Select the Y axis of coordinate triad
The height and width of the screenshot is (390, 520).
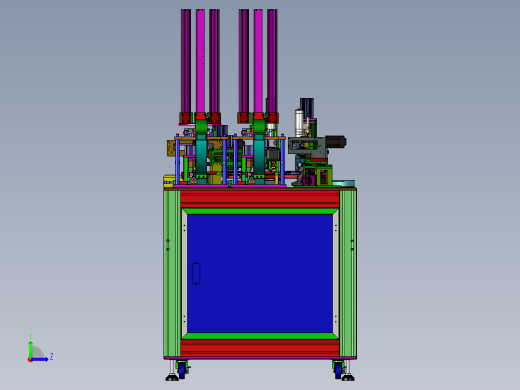point(31,349)
